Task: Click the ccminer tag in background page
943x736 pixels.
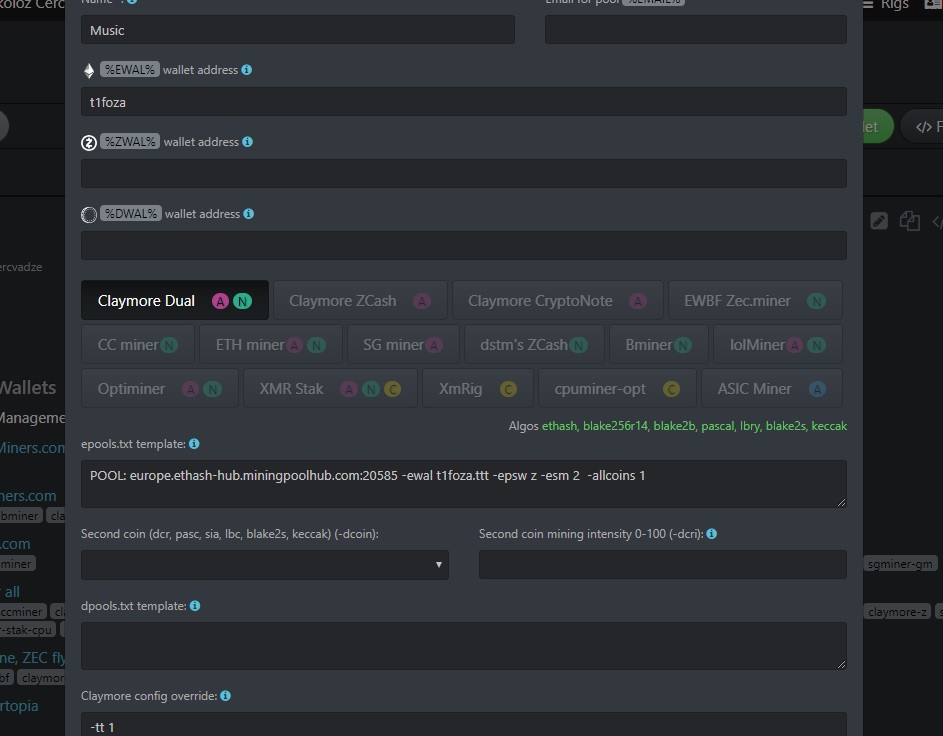Action: pyautogui.click(x=22, y=612)
